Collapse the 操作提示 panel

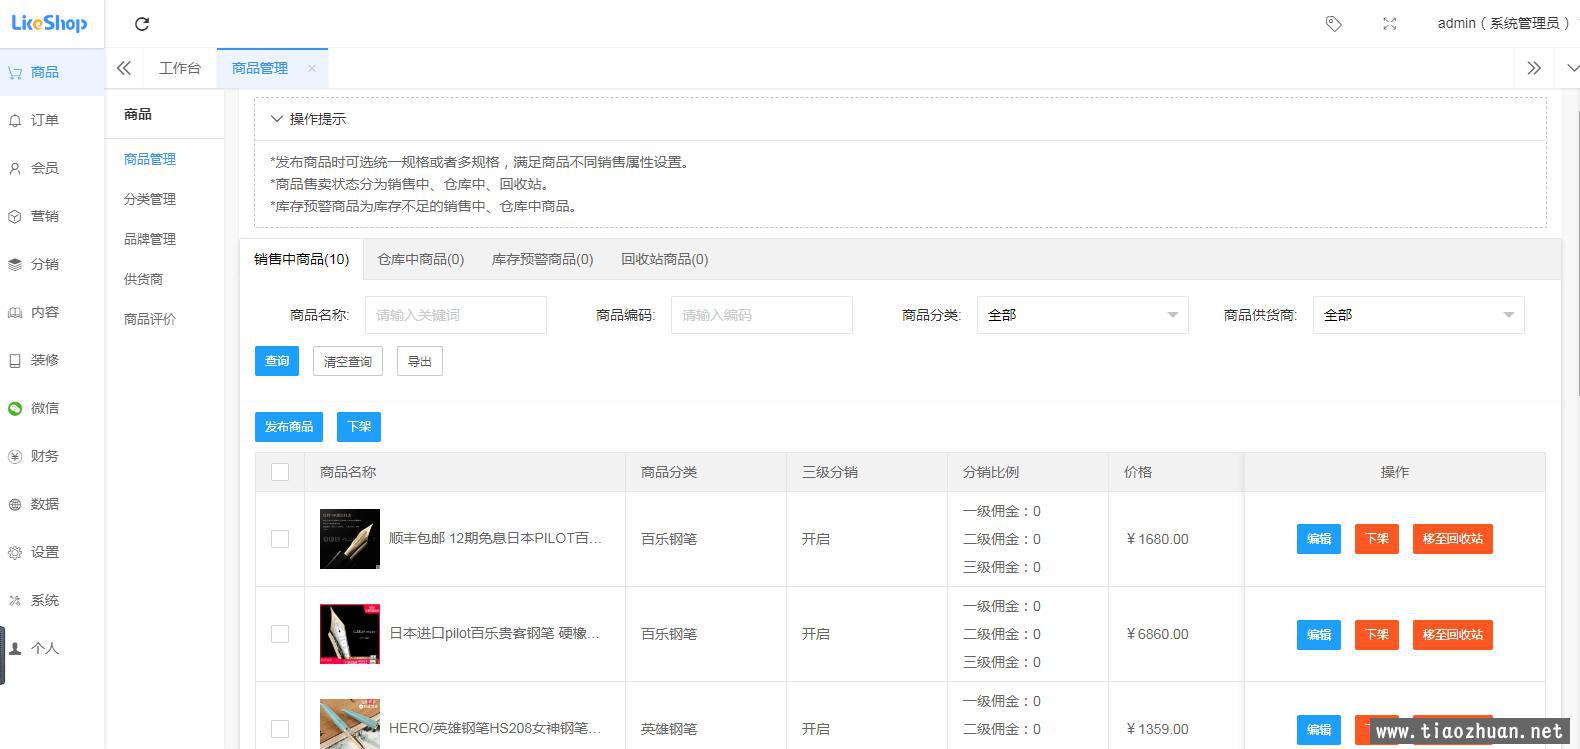pyautogui.click(x=277, y=119)
